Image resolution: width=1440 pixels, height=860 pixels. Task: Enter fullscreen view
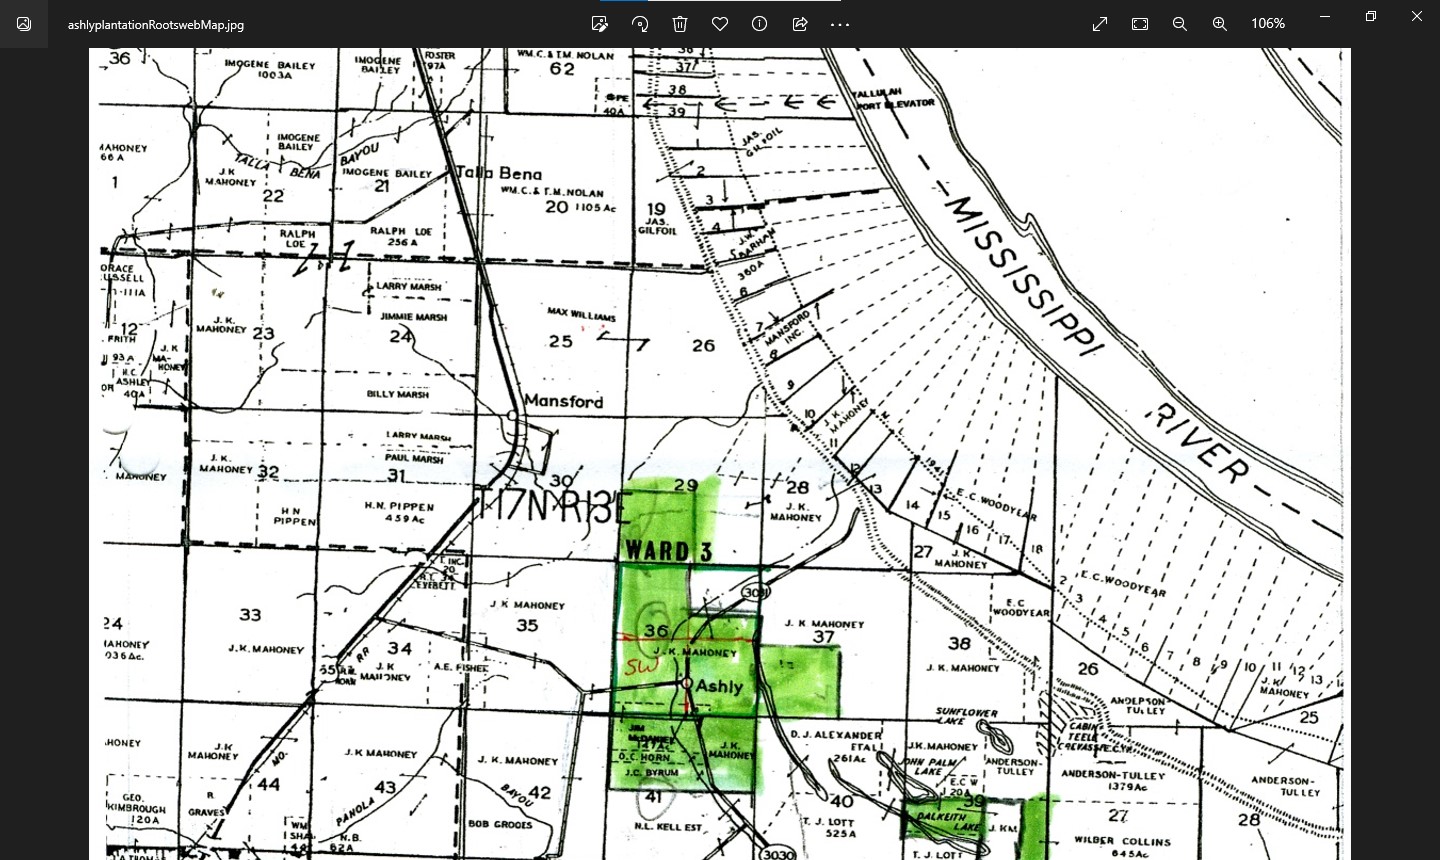(1100, 24)
